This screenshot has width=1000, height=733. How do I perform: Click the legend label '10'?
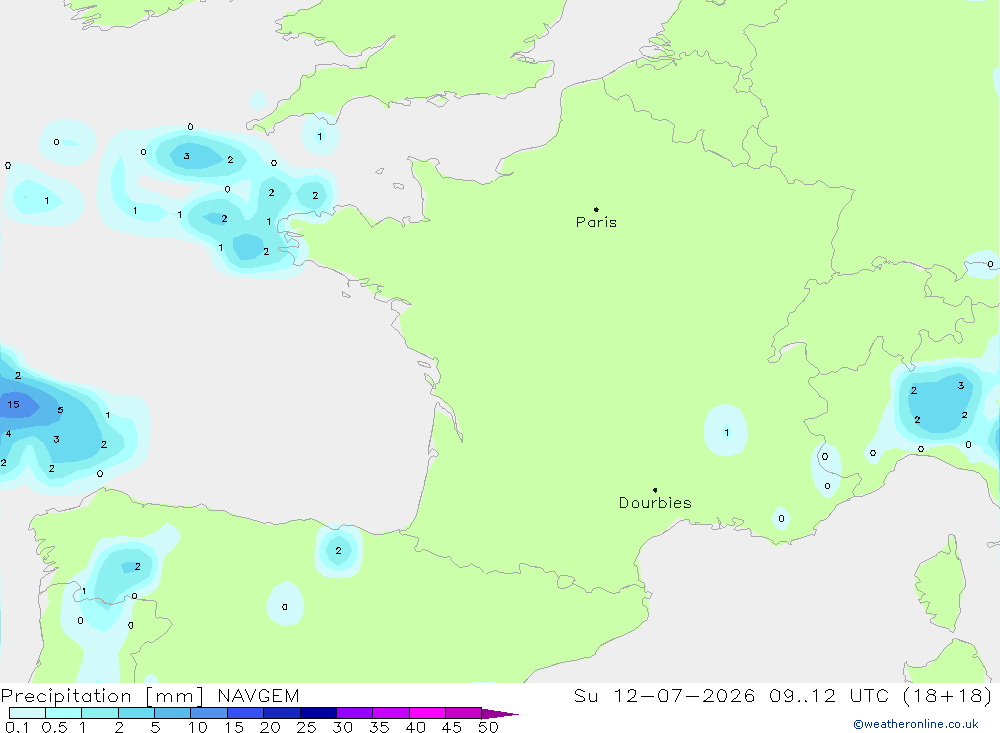198,727
